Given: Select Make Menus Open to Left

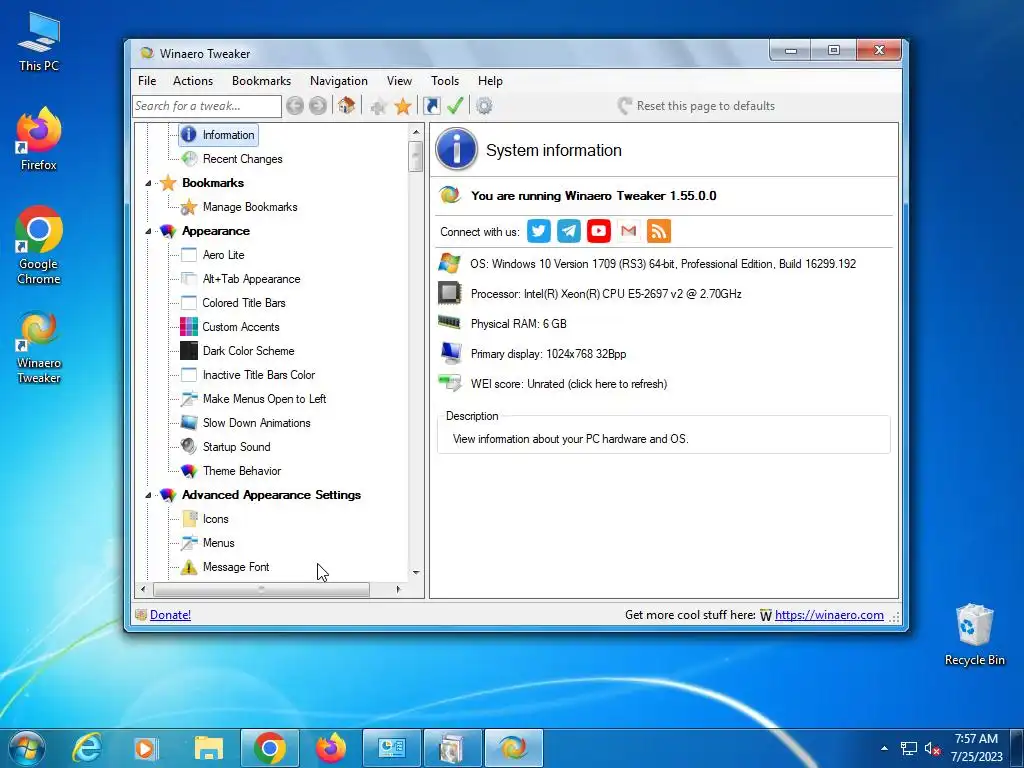Looking at the screenshot, I should (264, 399).
